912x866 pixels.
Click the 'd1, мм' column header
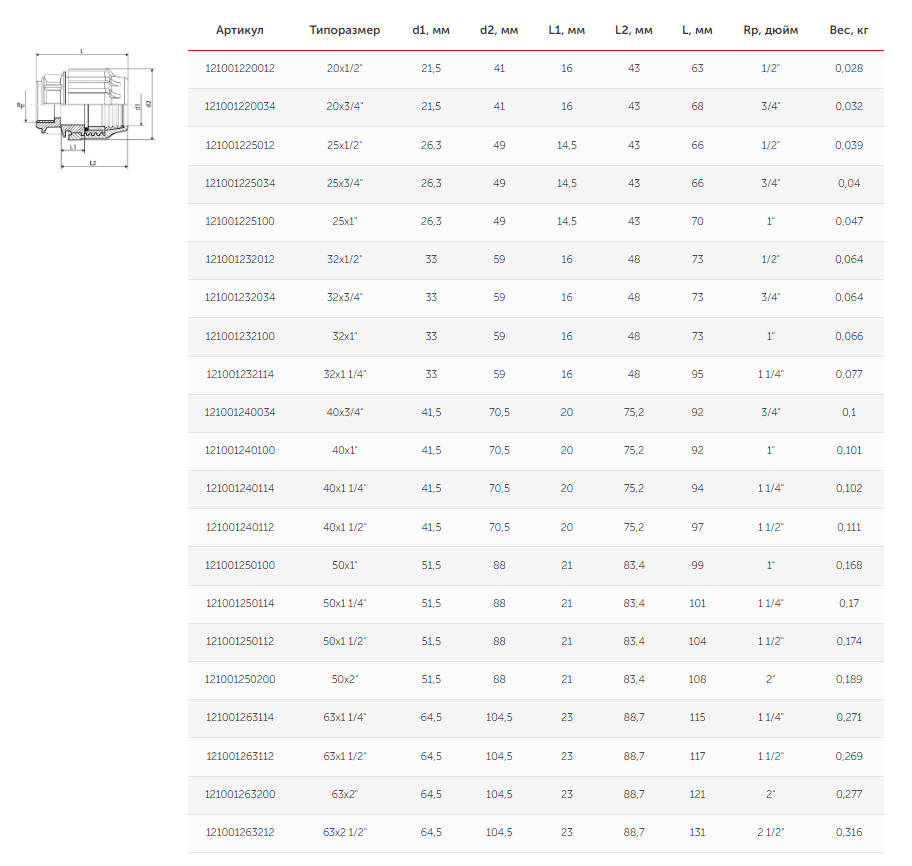pyautogui.click(x=431, y=30)
